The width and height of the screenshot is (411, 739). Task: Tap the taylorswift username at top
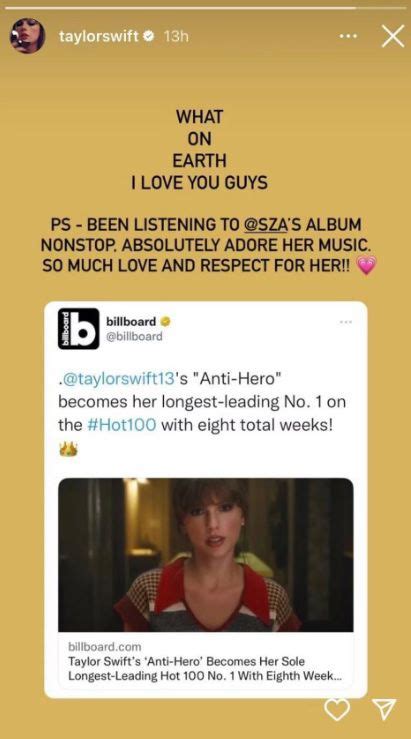tap(99, 36)
